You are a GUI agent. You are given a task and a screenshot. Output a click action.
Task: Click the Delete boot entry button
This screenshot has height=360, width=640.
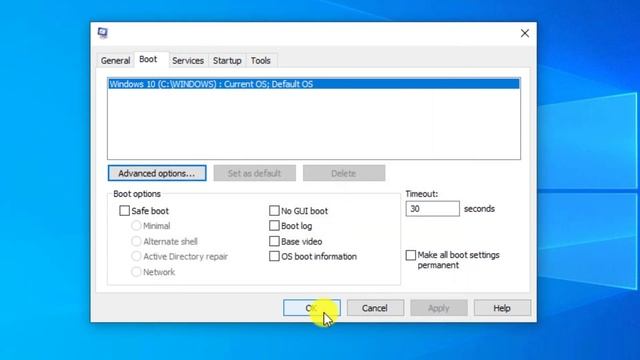344,173
